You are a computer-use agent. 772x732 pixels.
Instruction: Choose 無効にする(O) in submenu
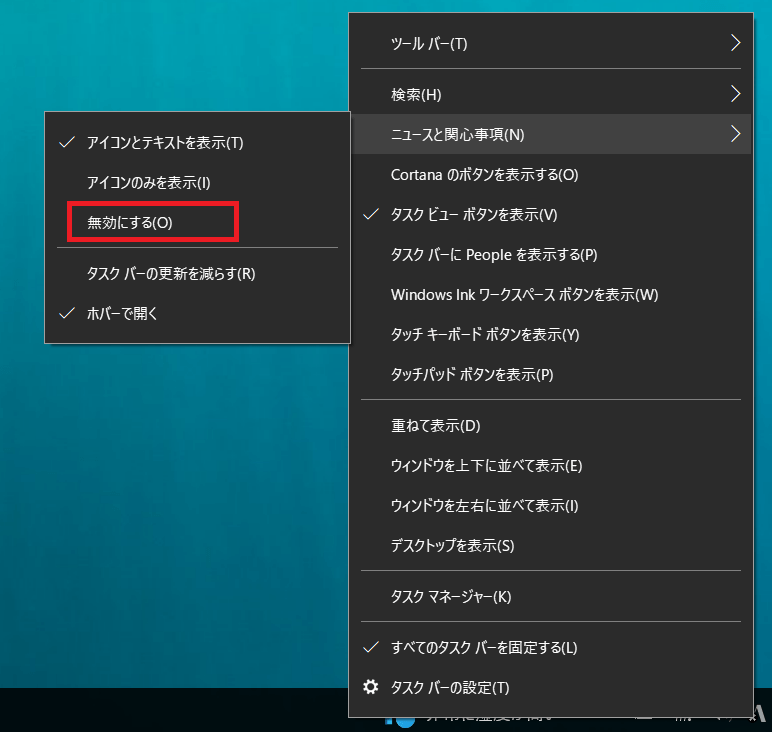coord(197,223)
